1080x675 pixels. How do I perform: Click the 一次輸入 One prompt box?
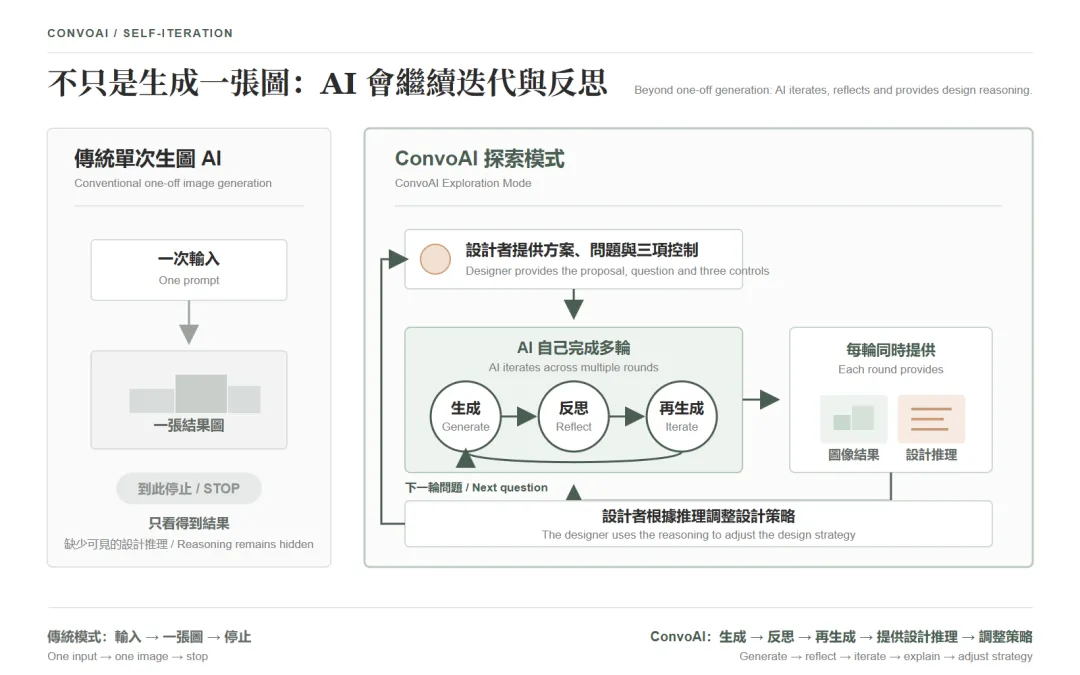[x=189, y=269]
